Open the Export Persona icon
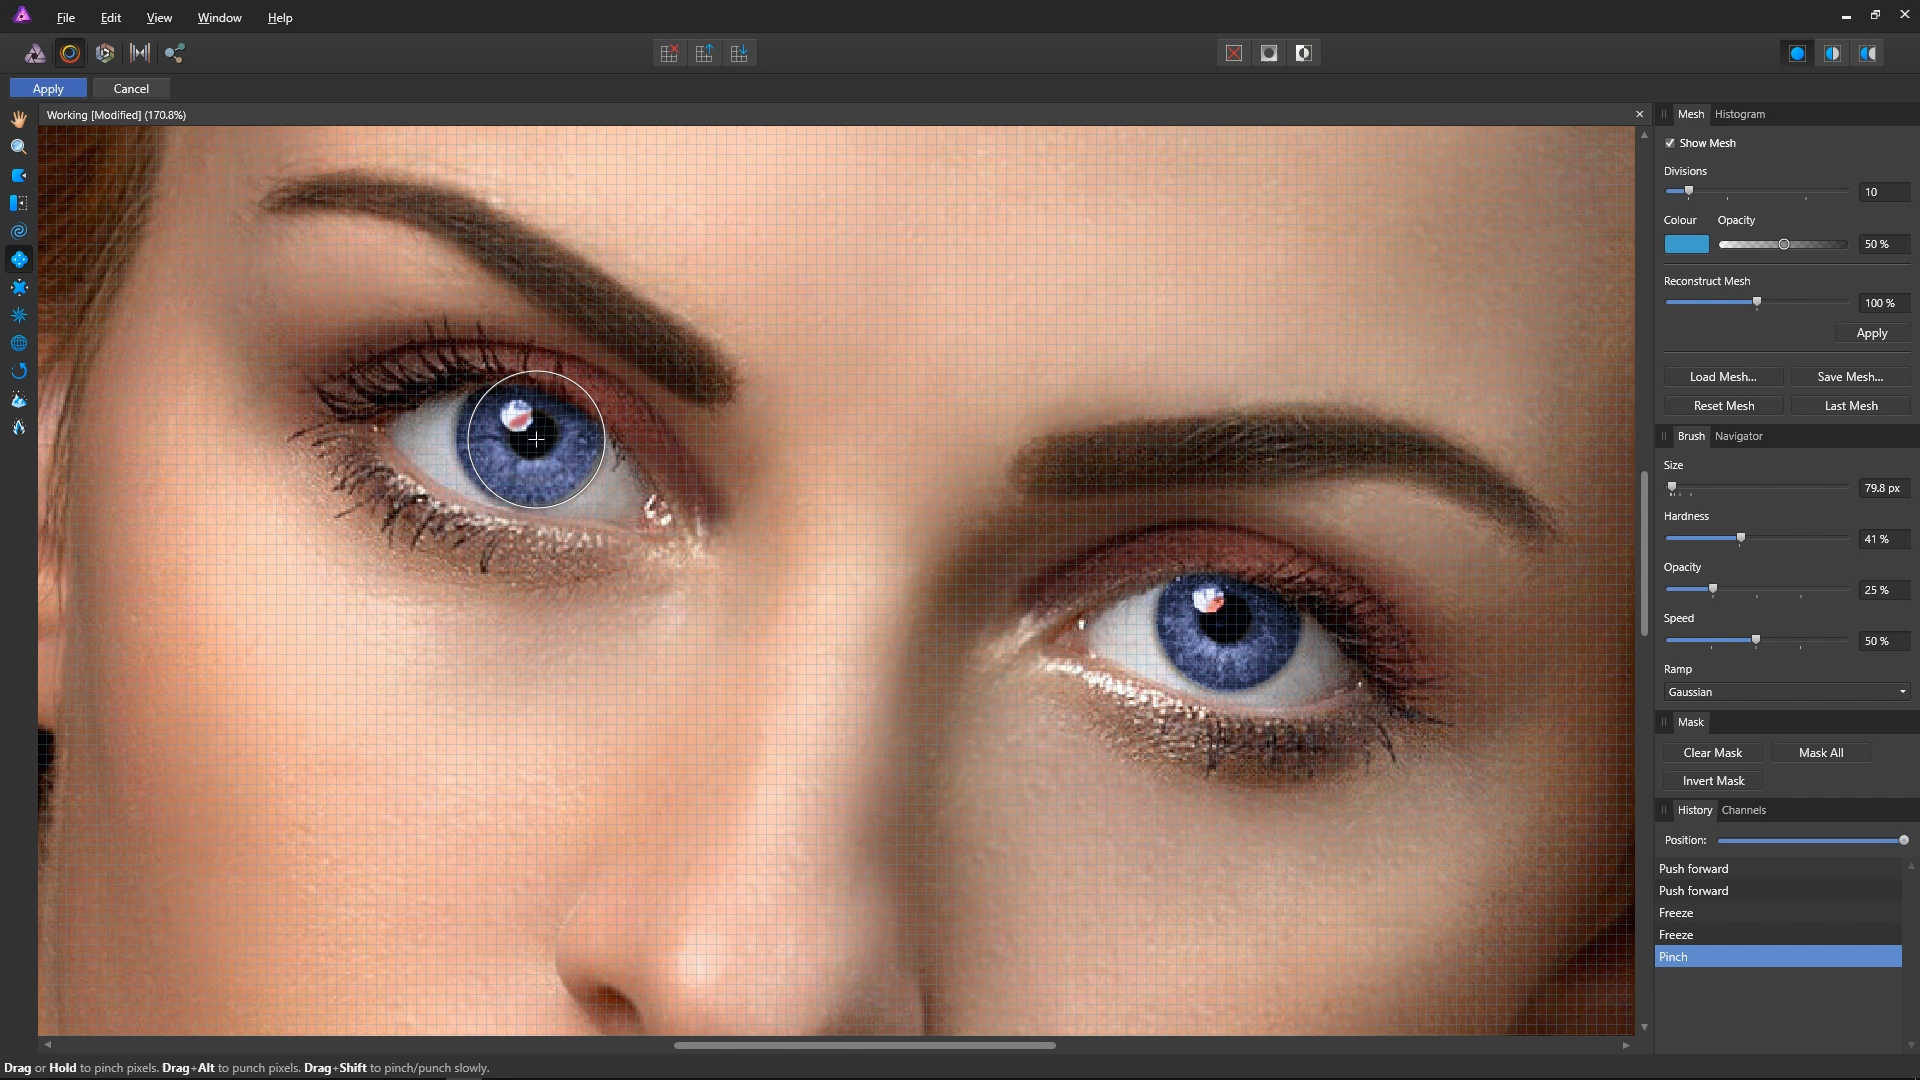The width and height of the screenshot is (1920, 1080). (175, 53)
